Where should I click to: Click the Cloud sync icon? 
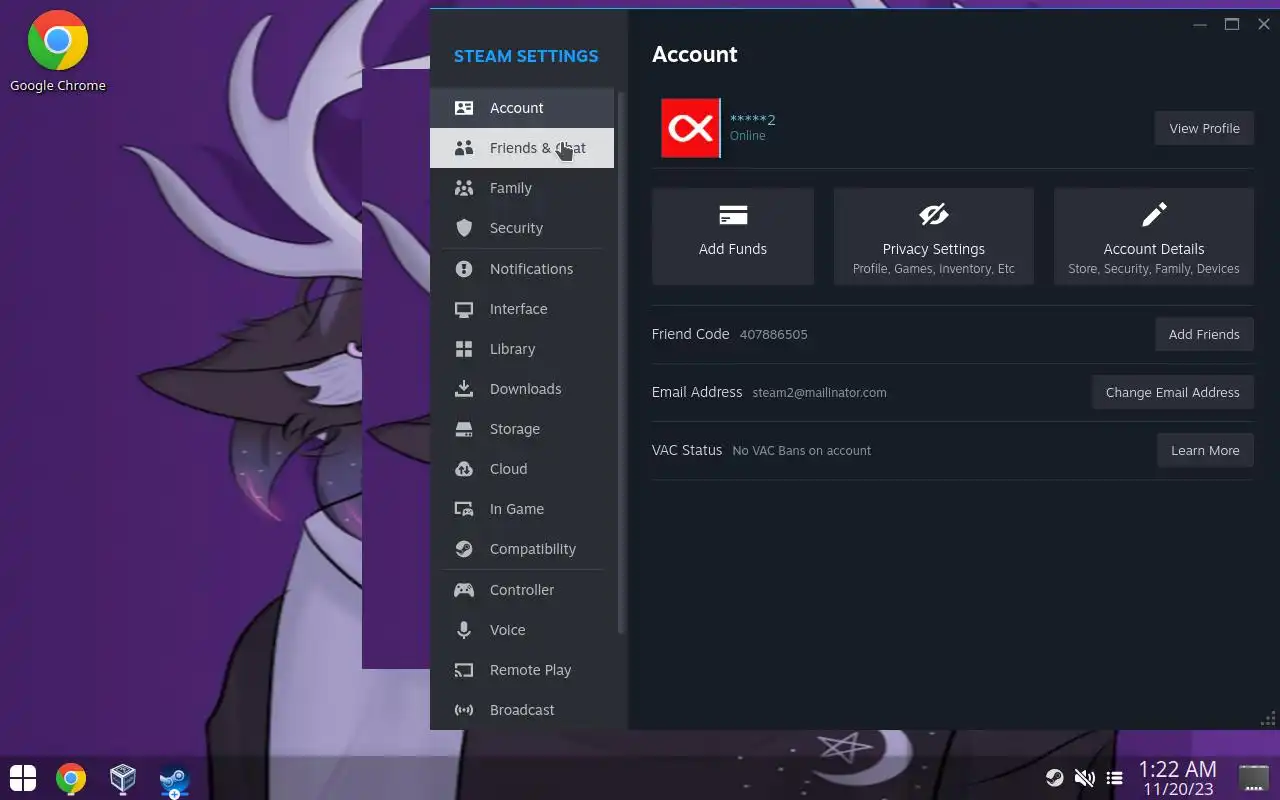(x=464, y=469)
